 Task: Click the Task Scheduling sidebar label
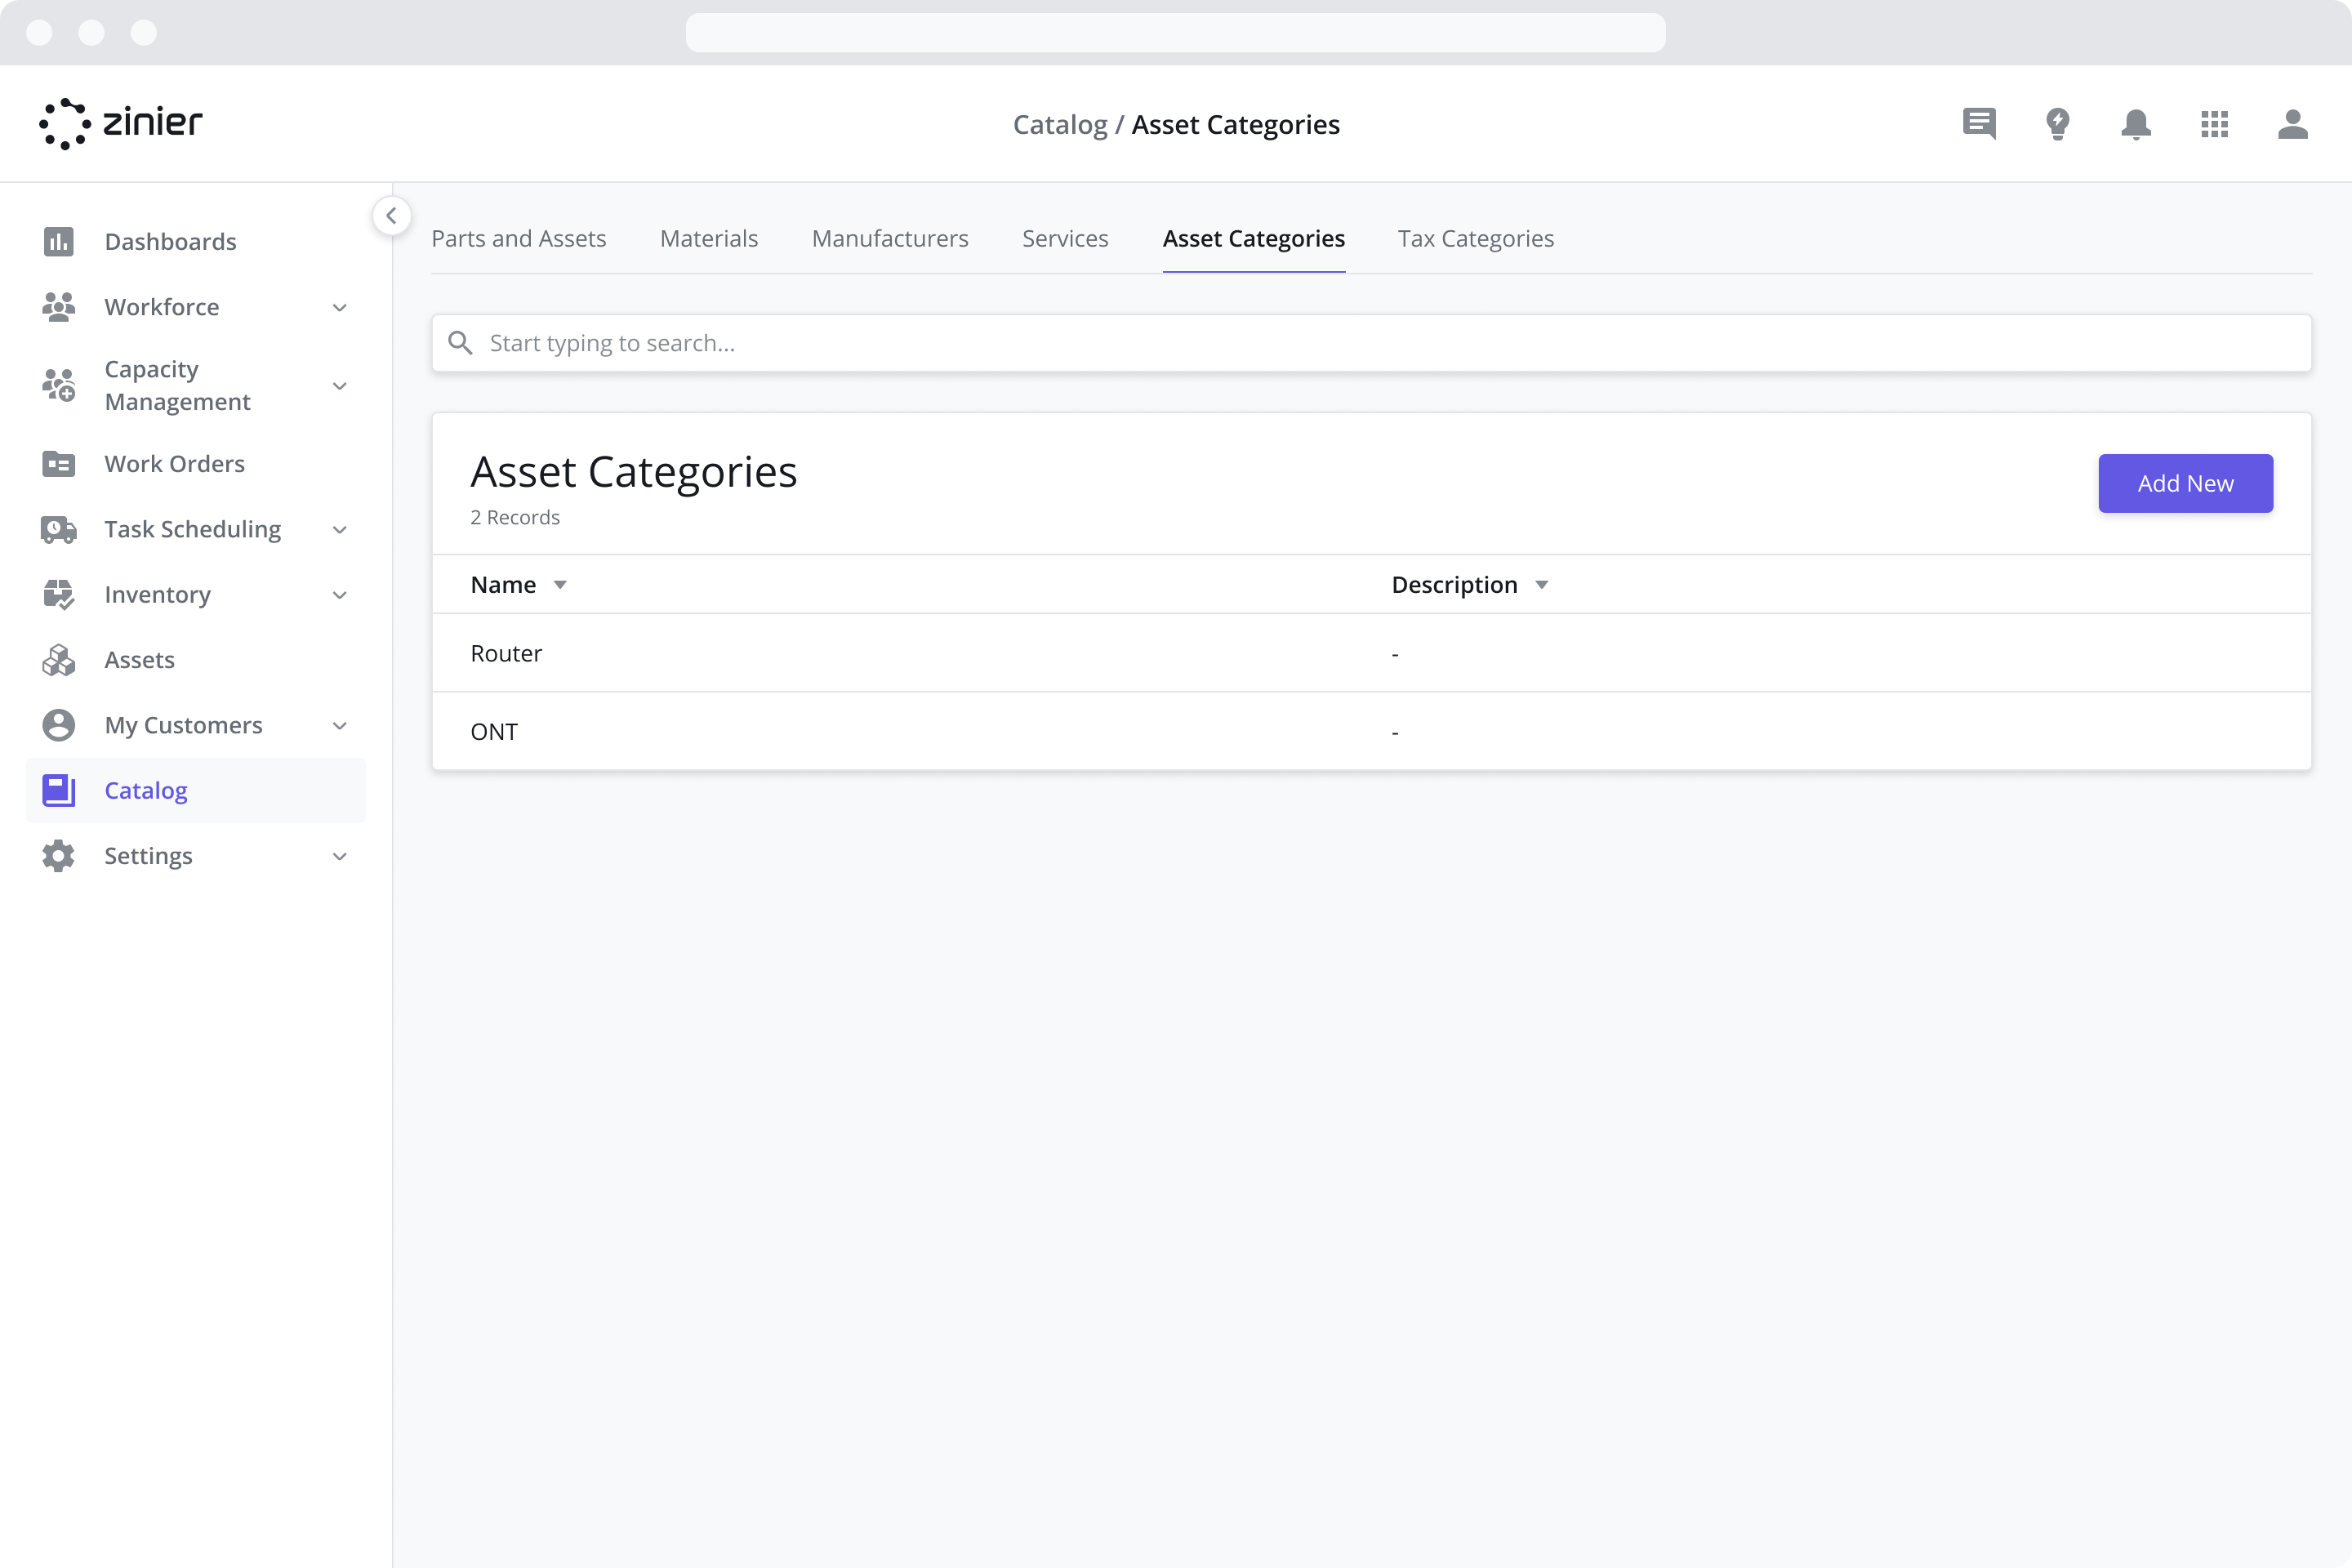pyautogui.click(x=193, y=529)
